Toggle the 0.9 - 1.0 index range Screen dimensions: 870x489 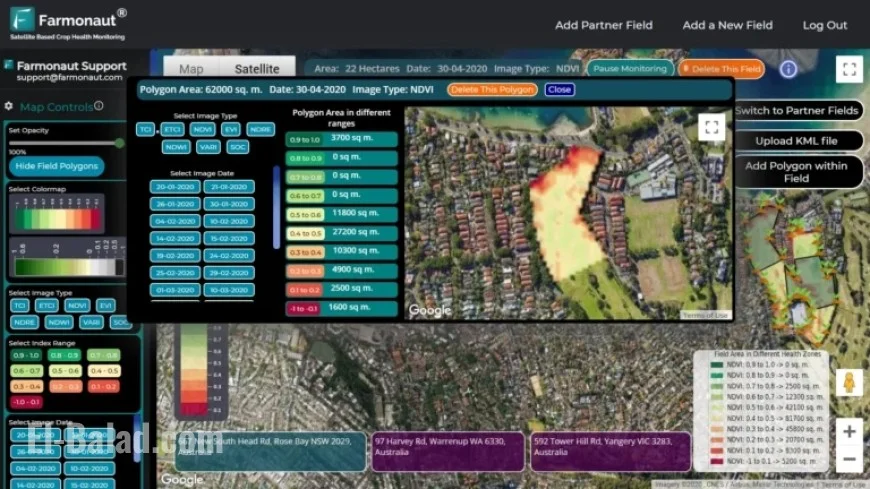tap(25, 355)
